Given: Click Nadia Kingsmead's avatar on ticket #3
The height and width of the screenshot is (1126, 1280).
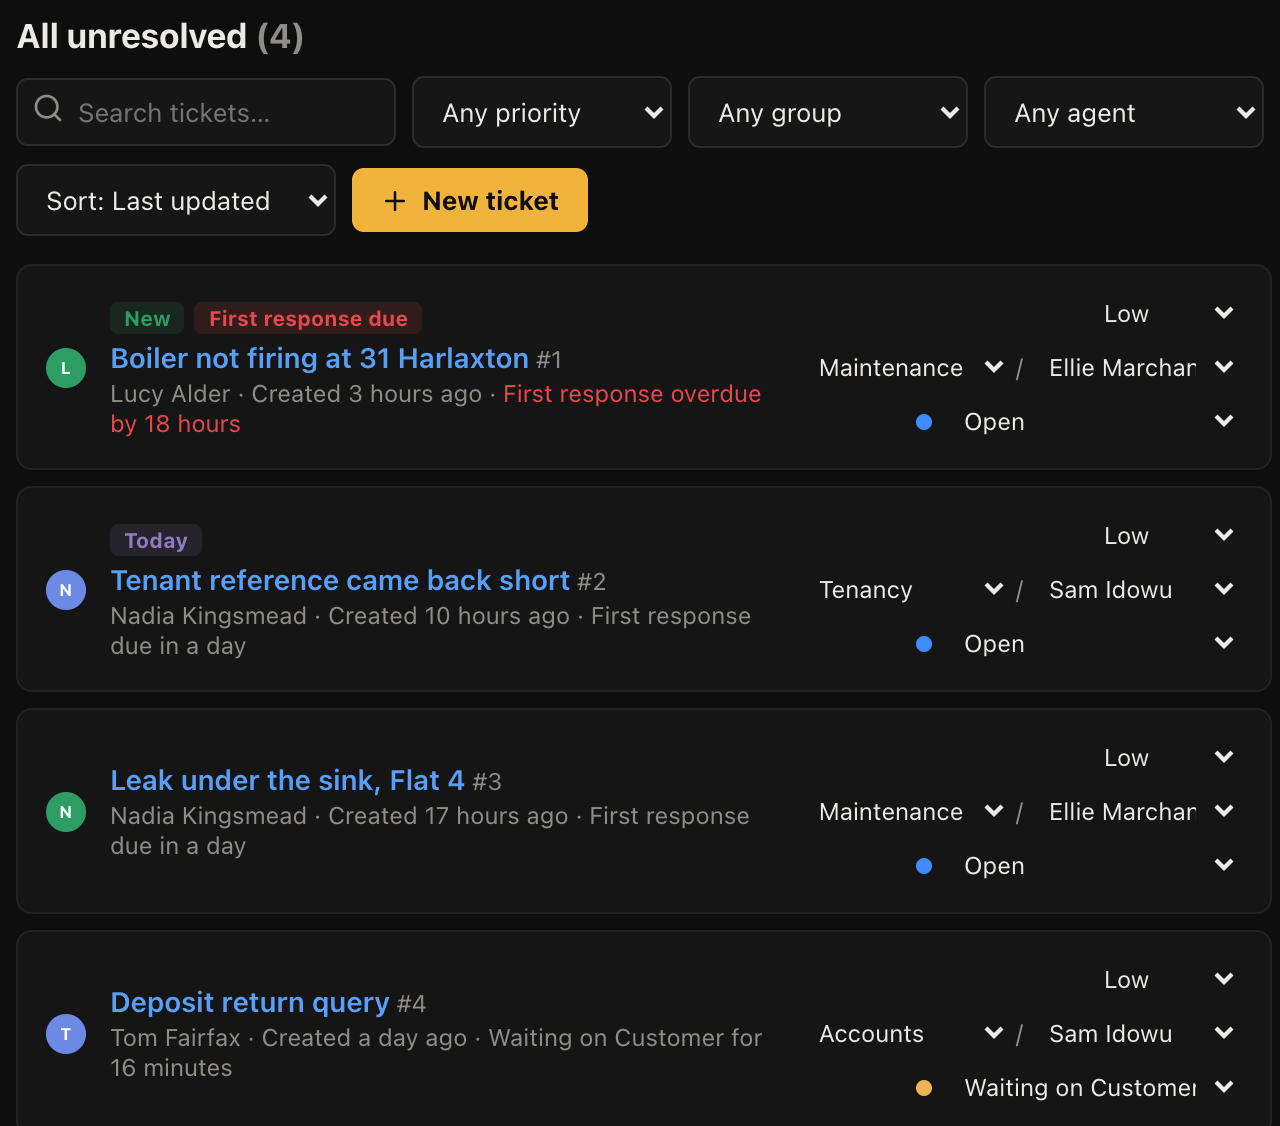Looking at the screenshot, I should (66, 812).
